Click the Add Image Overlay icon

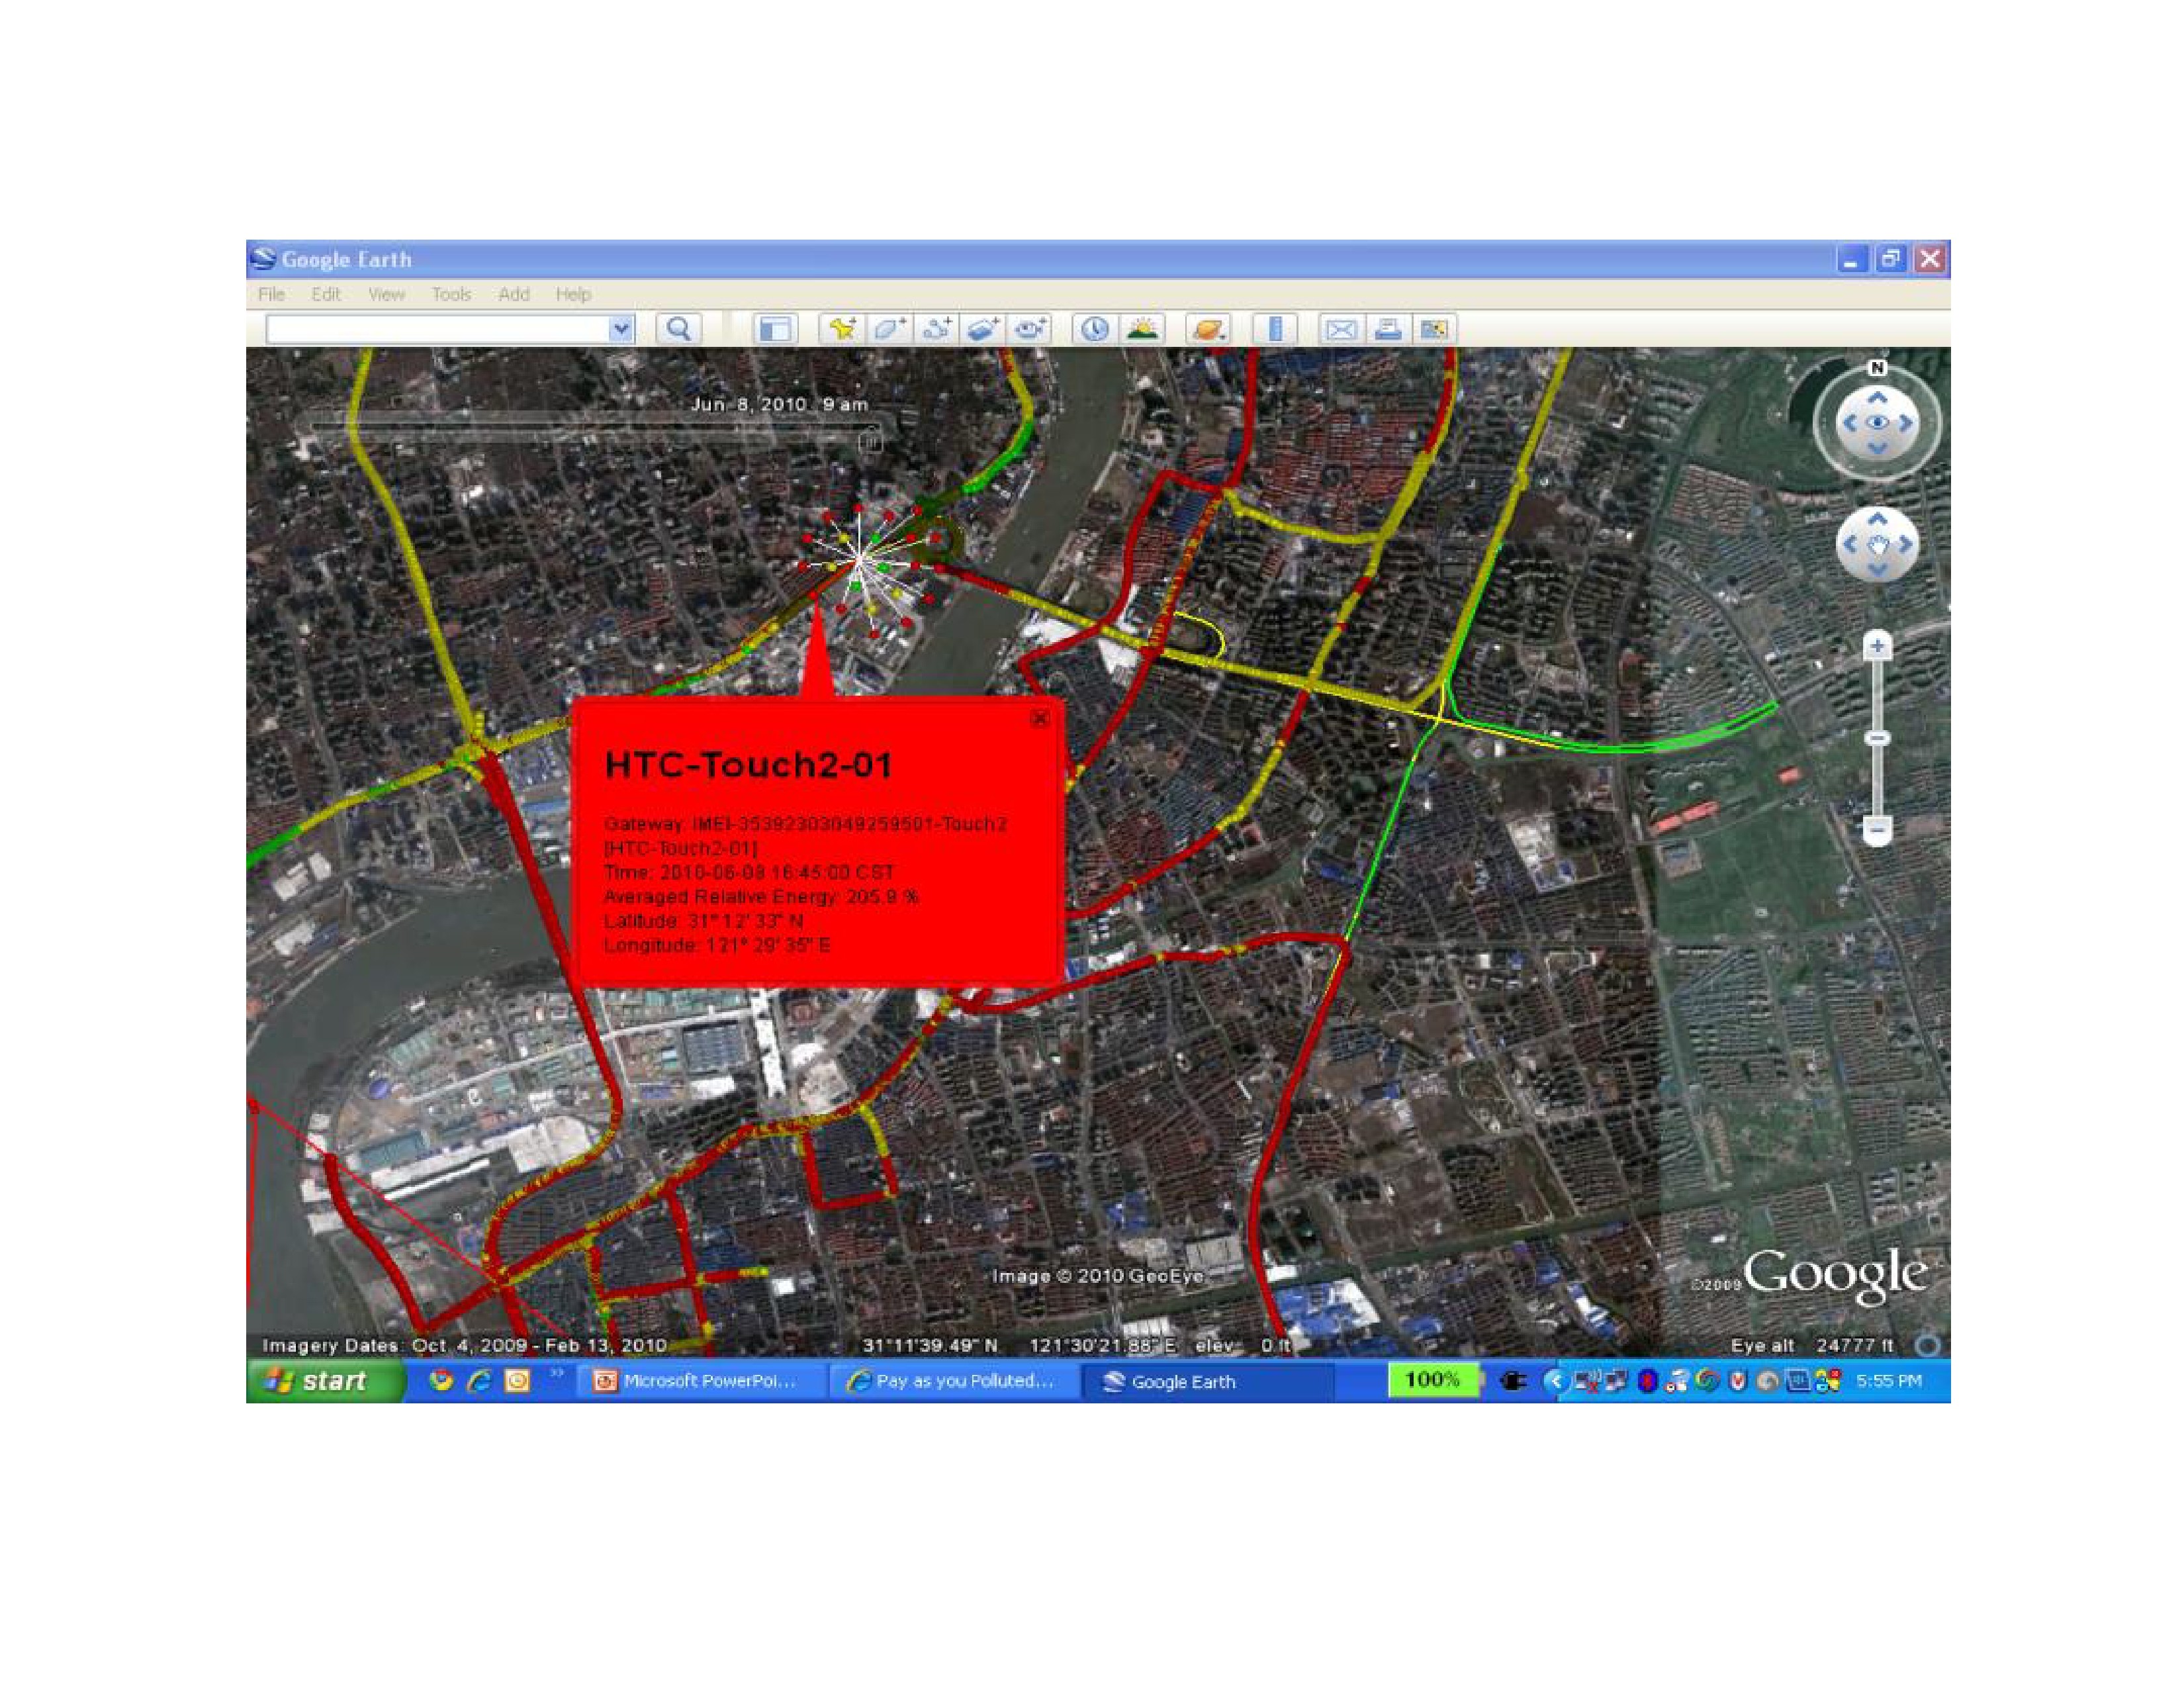[x=984, y=329]
